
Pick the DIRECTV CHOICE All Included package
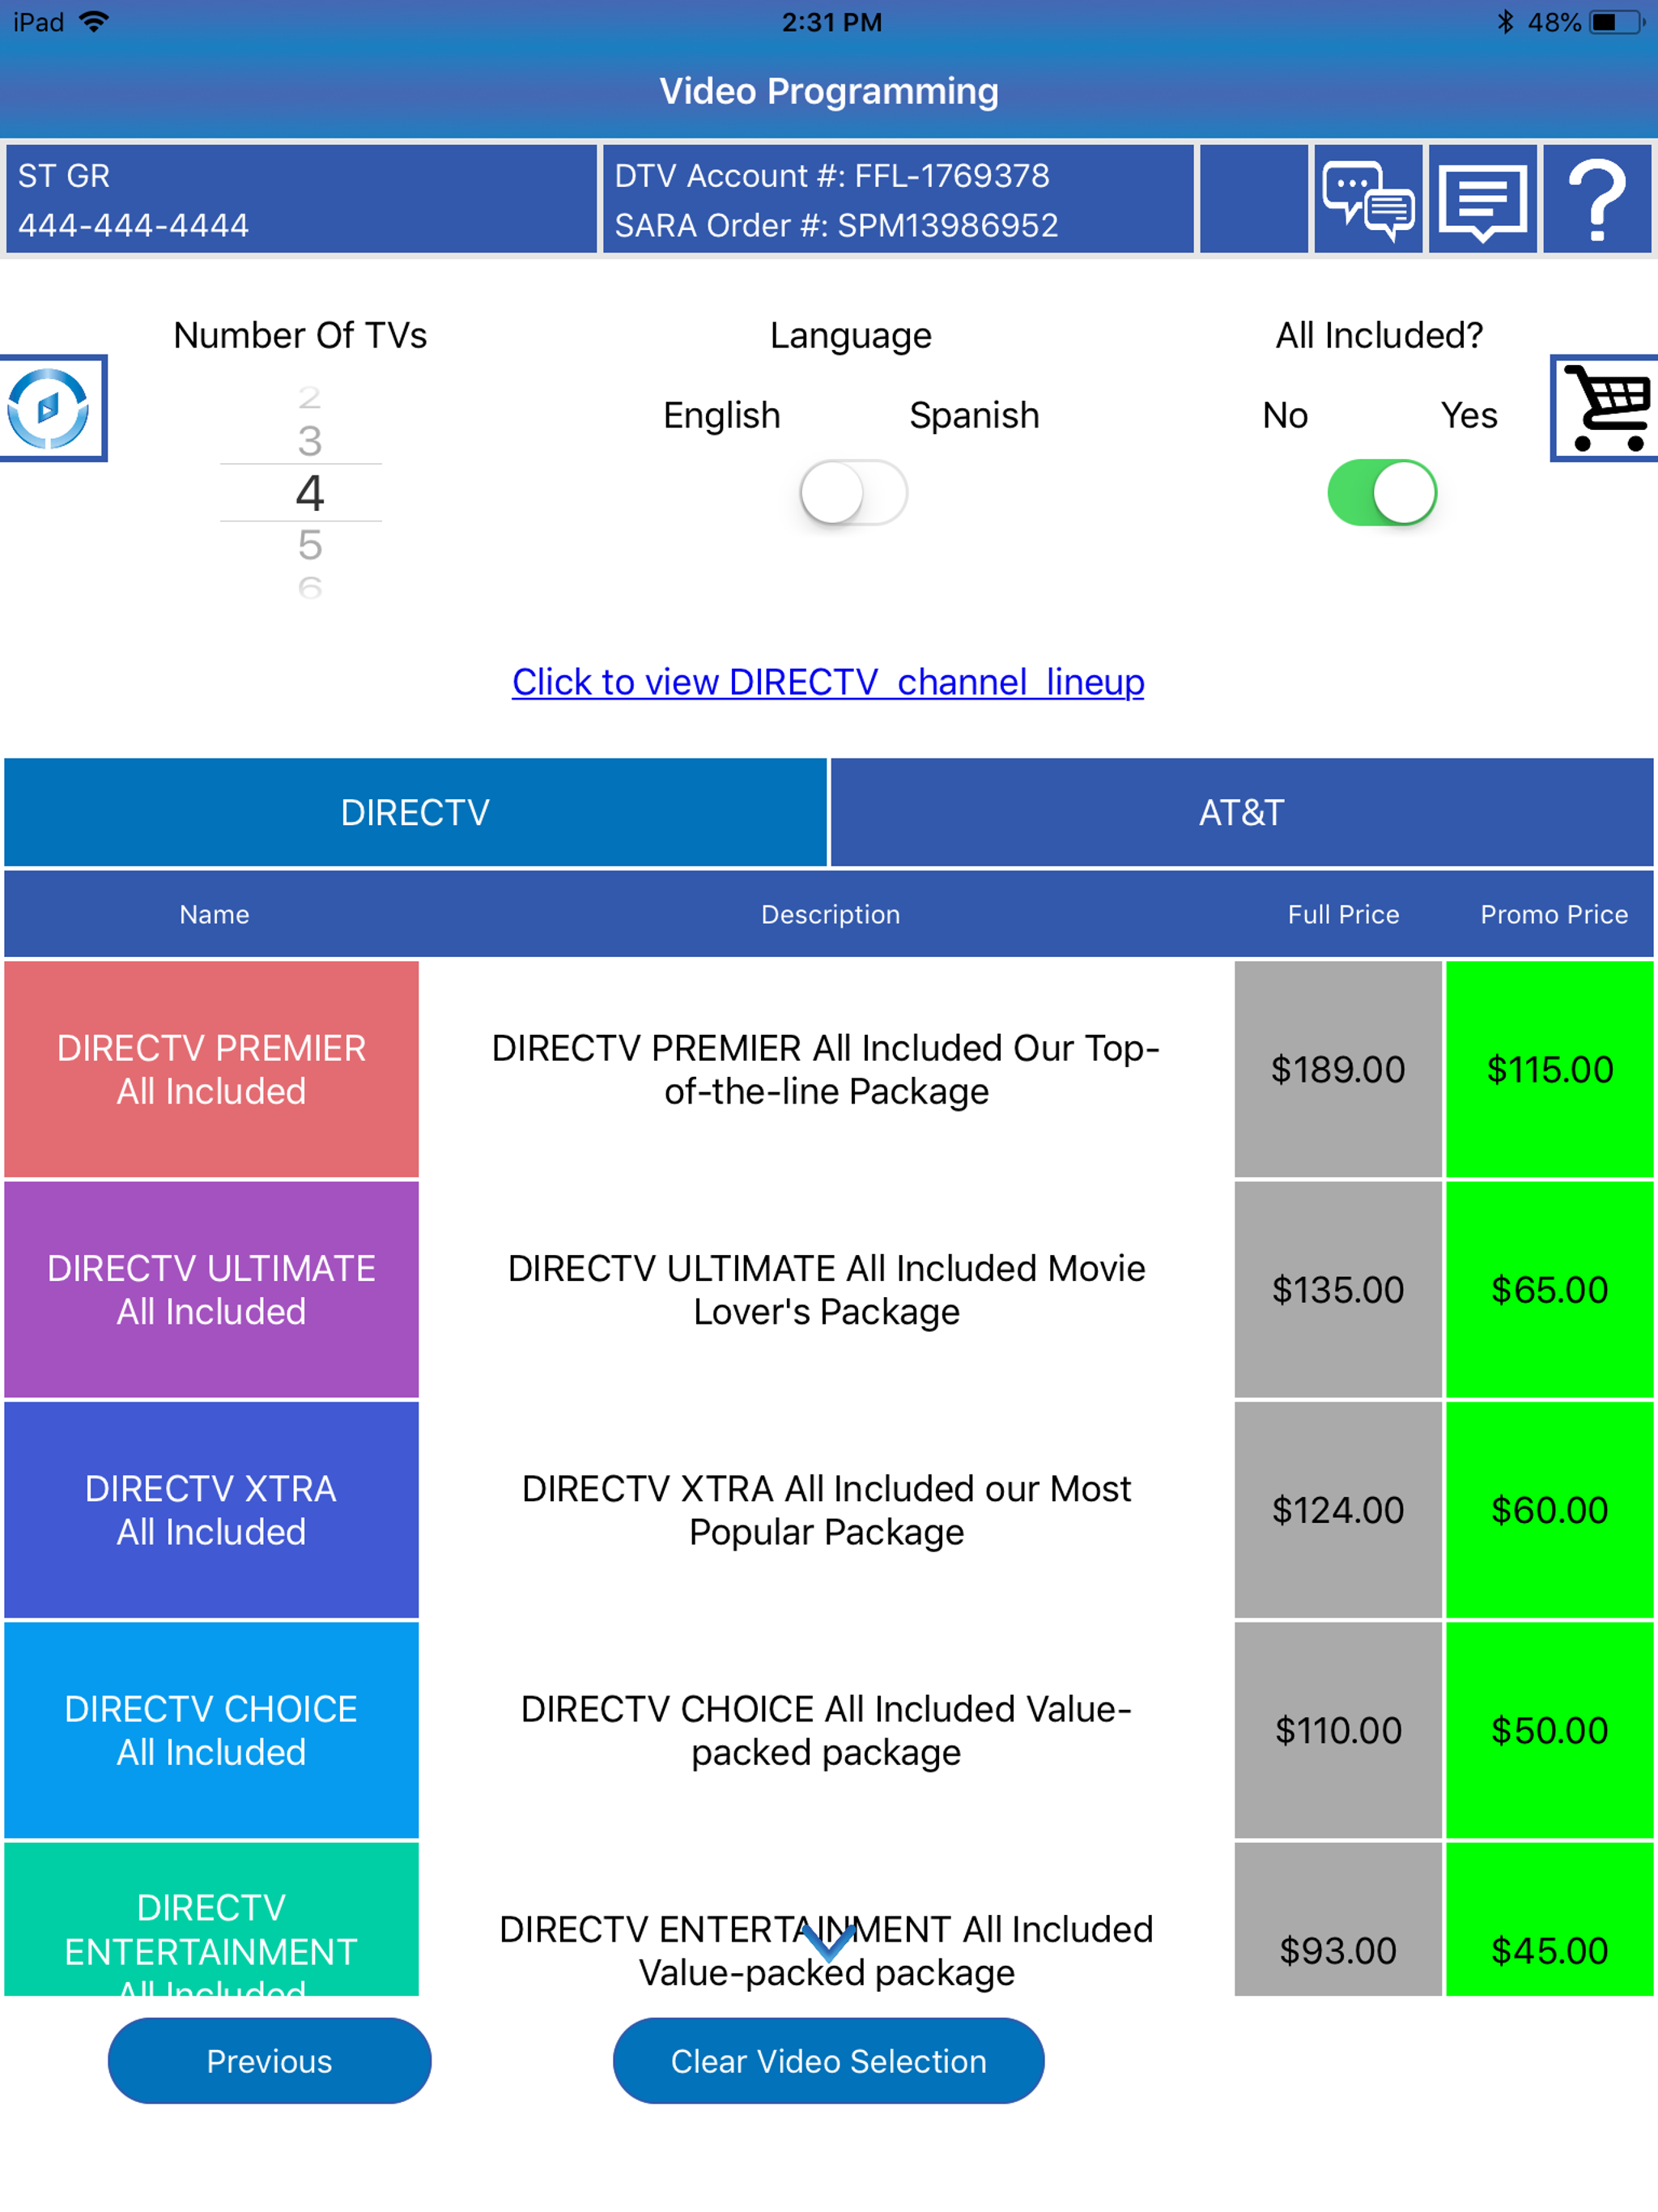(211, 1730)
